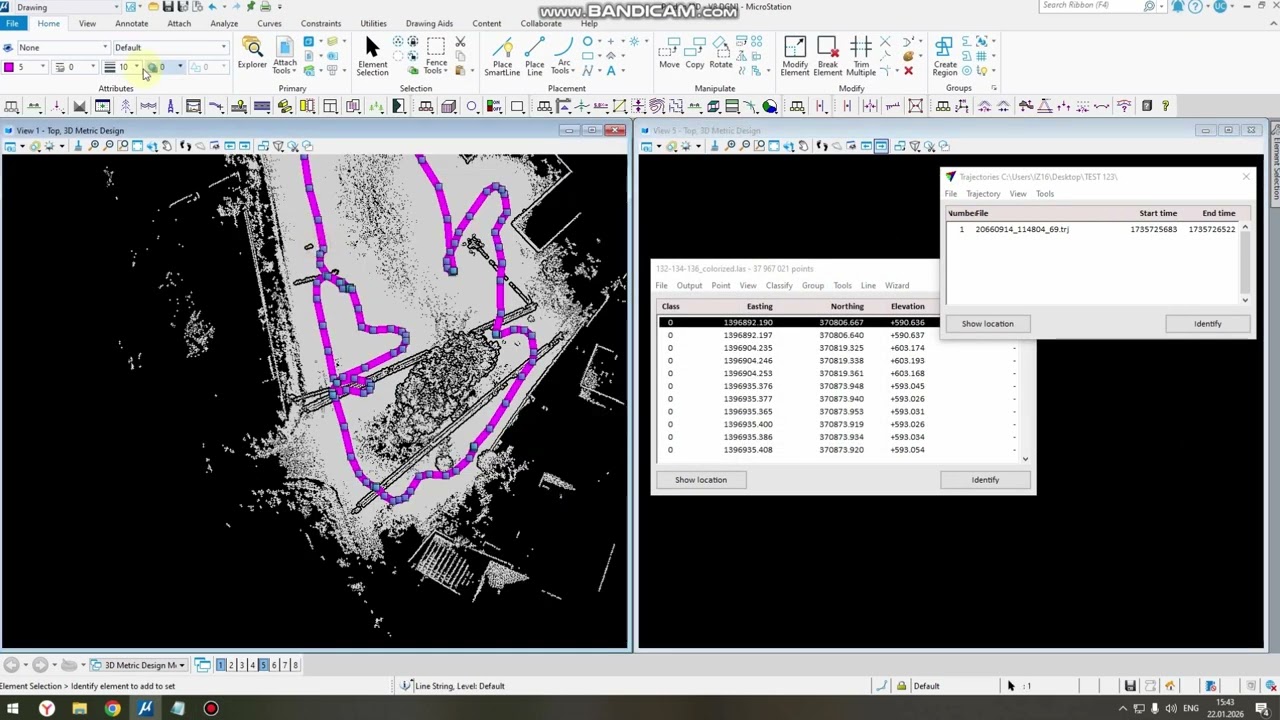Open Attach Tools in Primary group
The width and height of the screenshot is (1280, 720).
pyautogui.click(x=285, y=56)
